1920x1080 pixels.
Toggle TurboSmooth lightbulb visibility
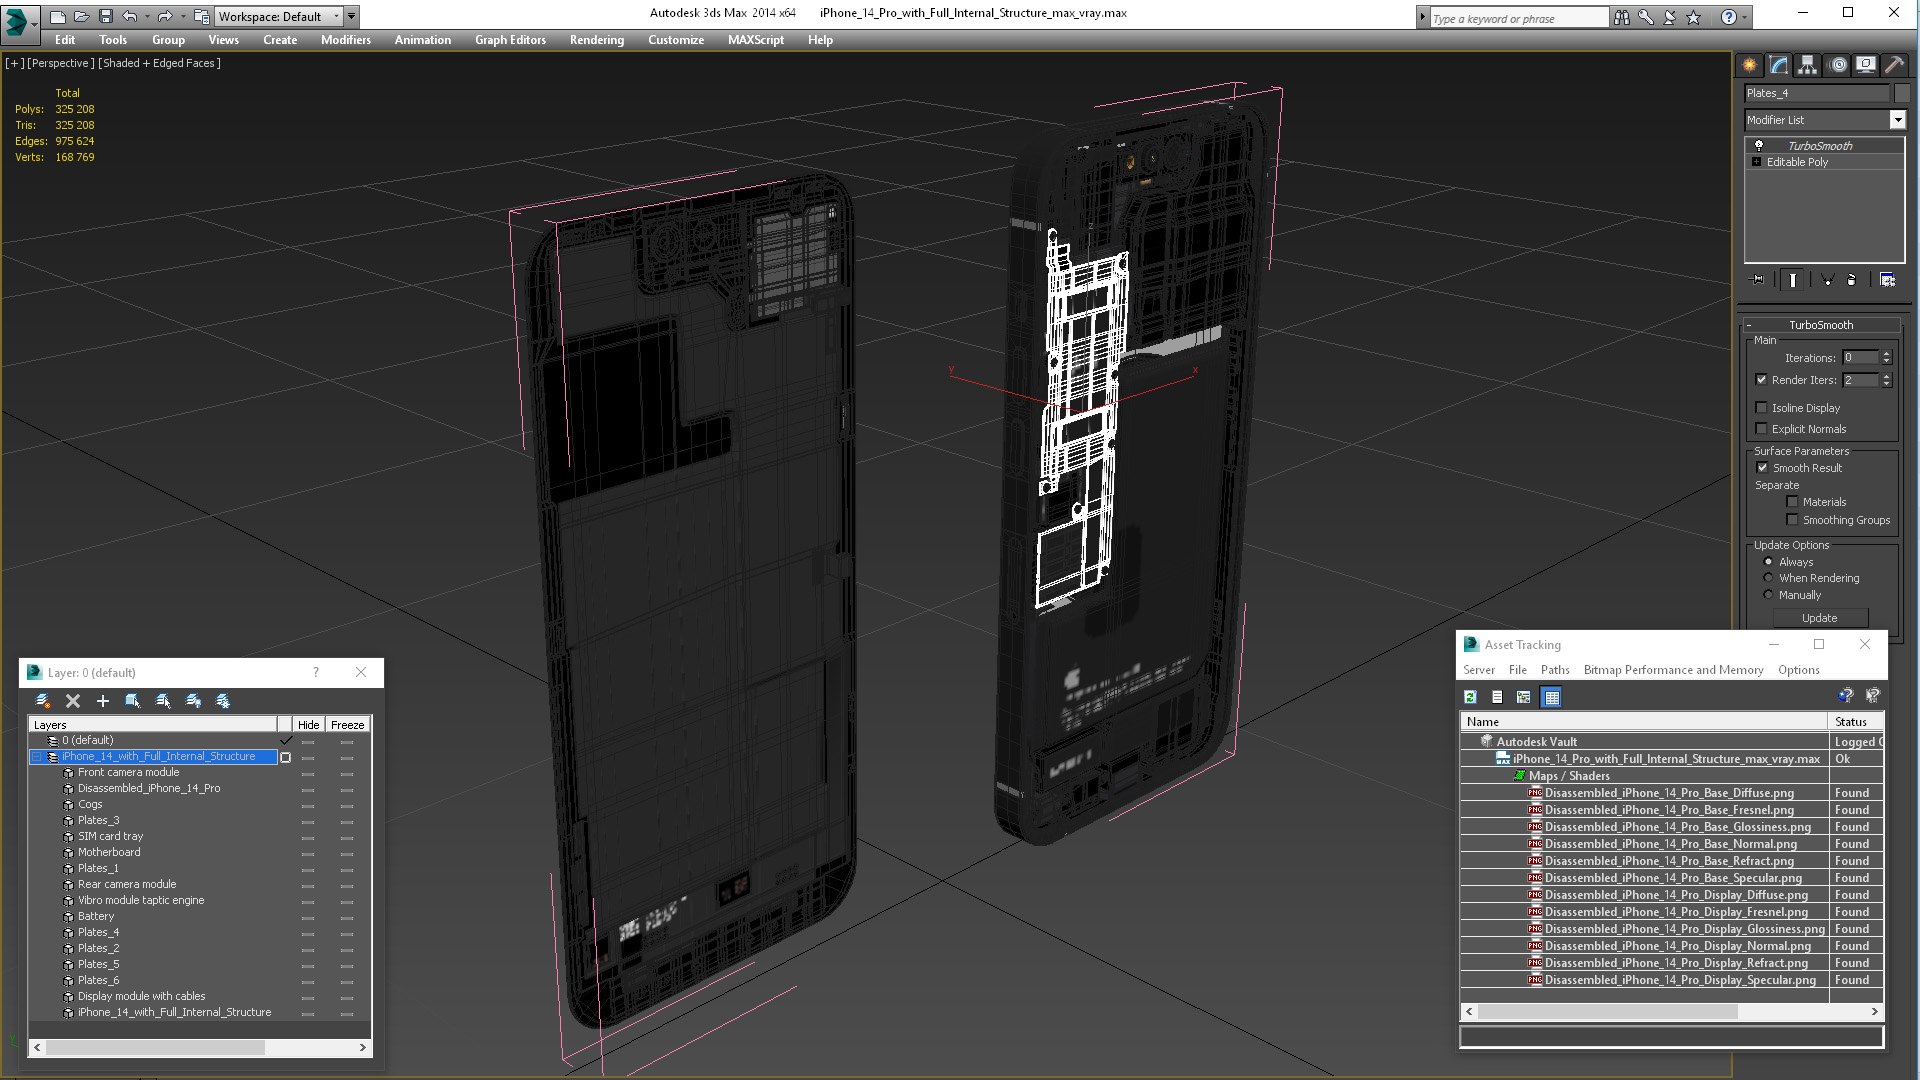point(1758,146)
